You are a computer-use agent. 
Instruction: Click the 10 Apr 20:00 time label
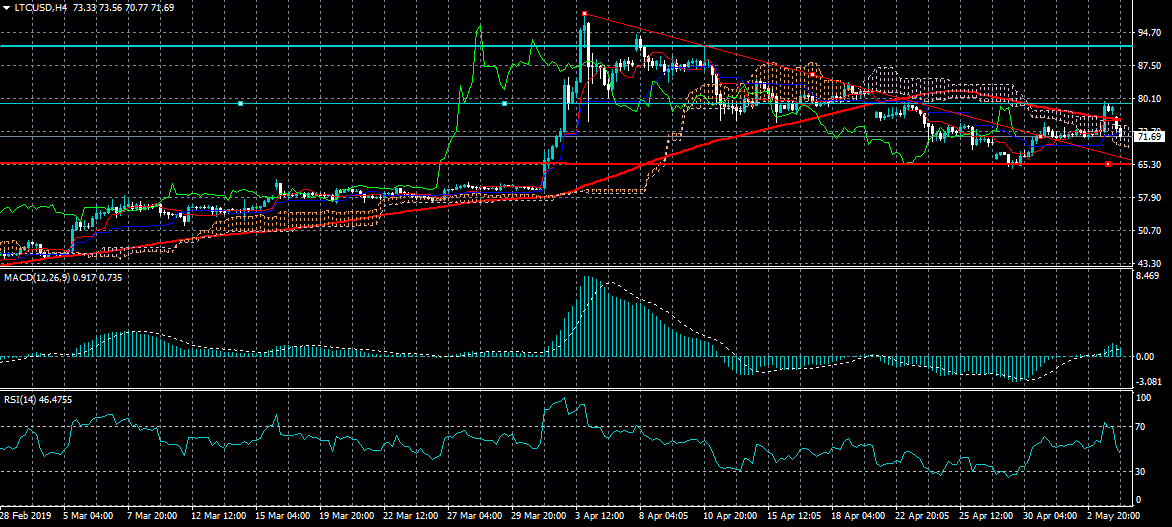730,517
